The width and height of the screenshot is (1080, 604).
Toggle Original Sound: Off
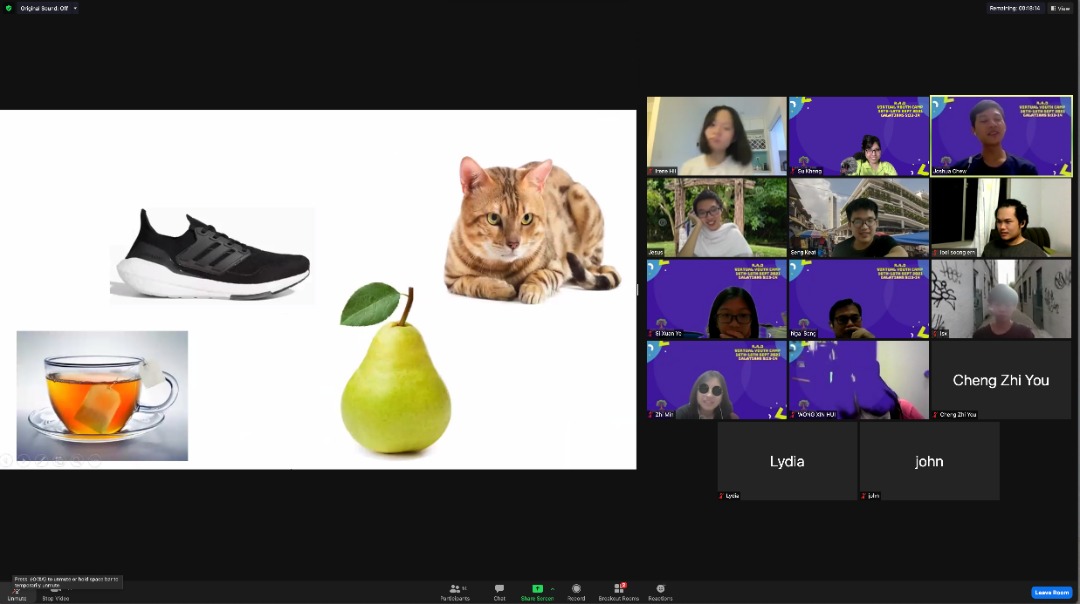43,8
